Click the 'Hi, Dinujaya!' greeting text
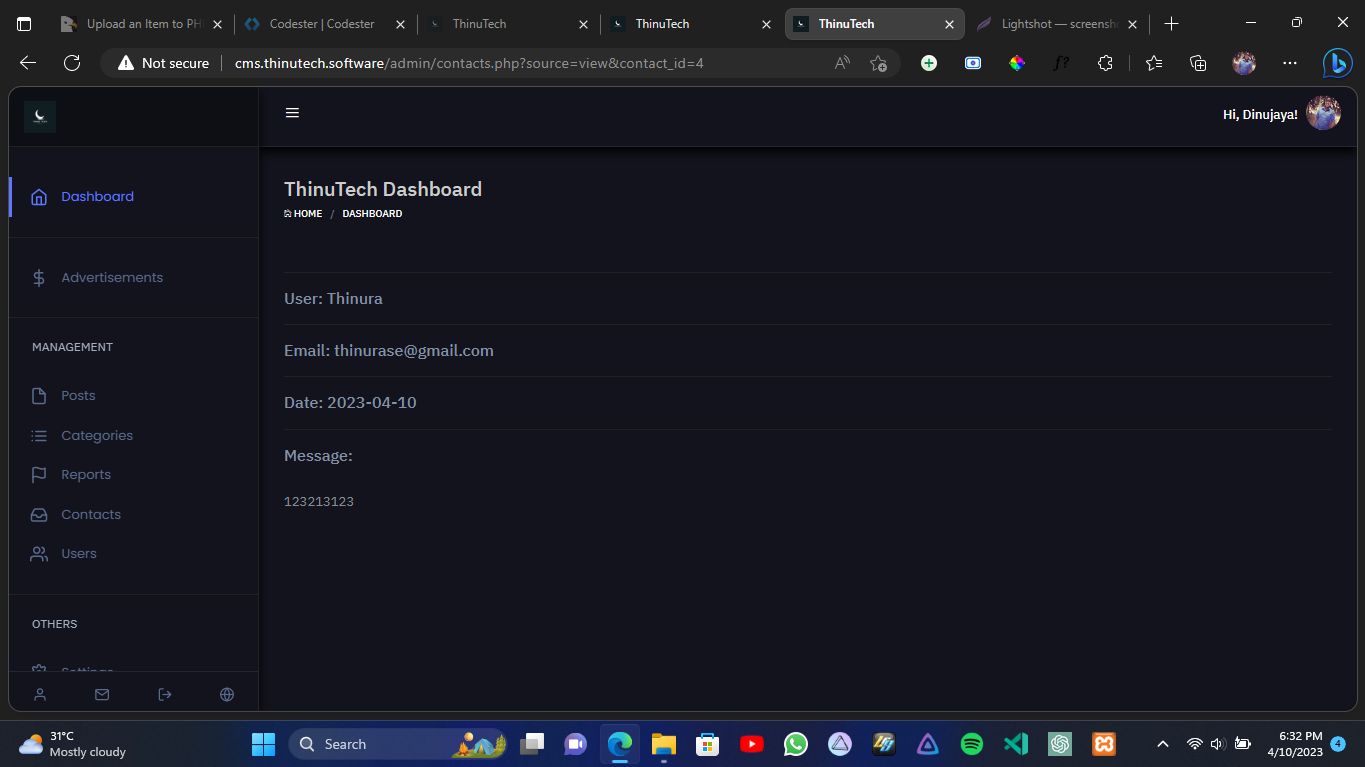 pyautogui.click(x=1260, y=115)
